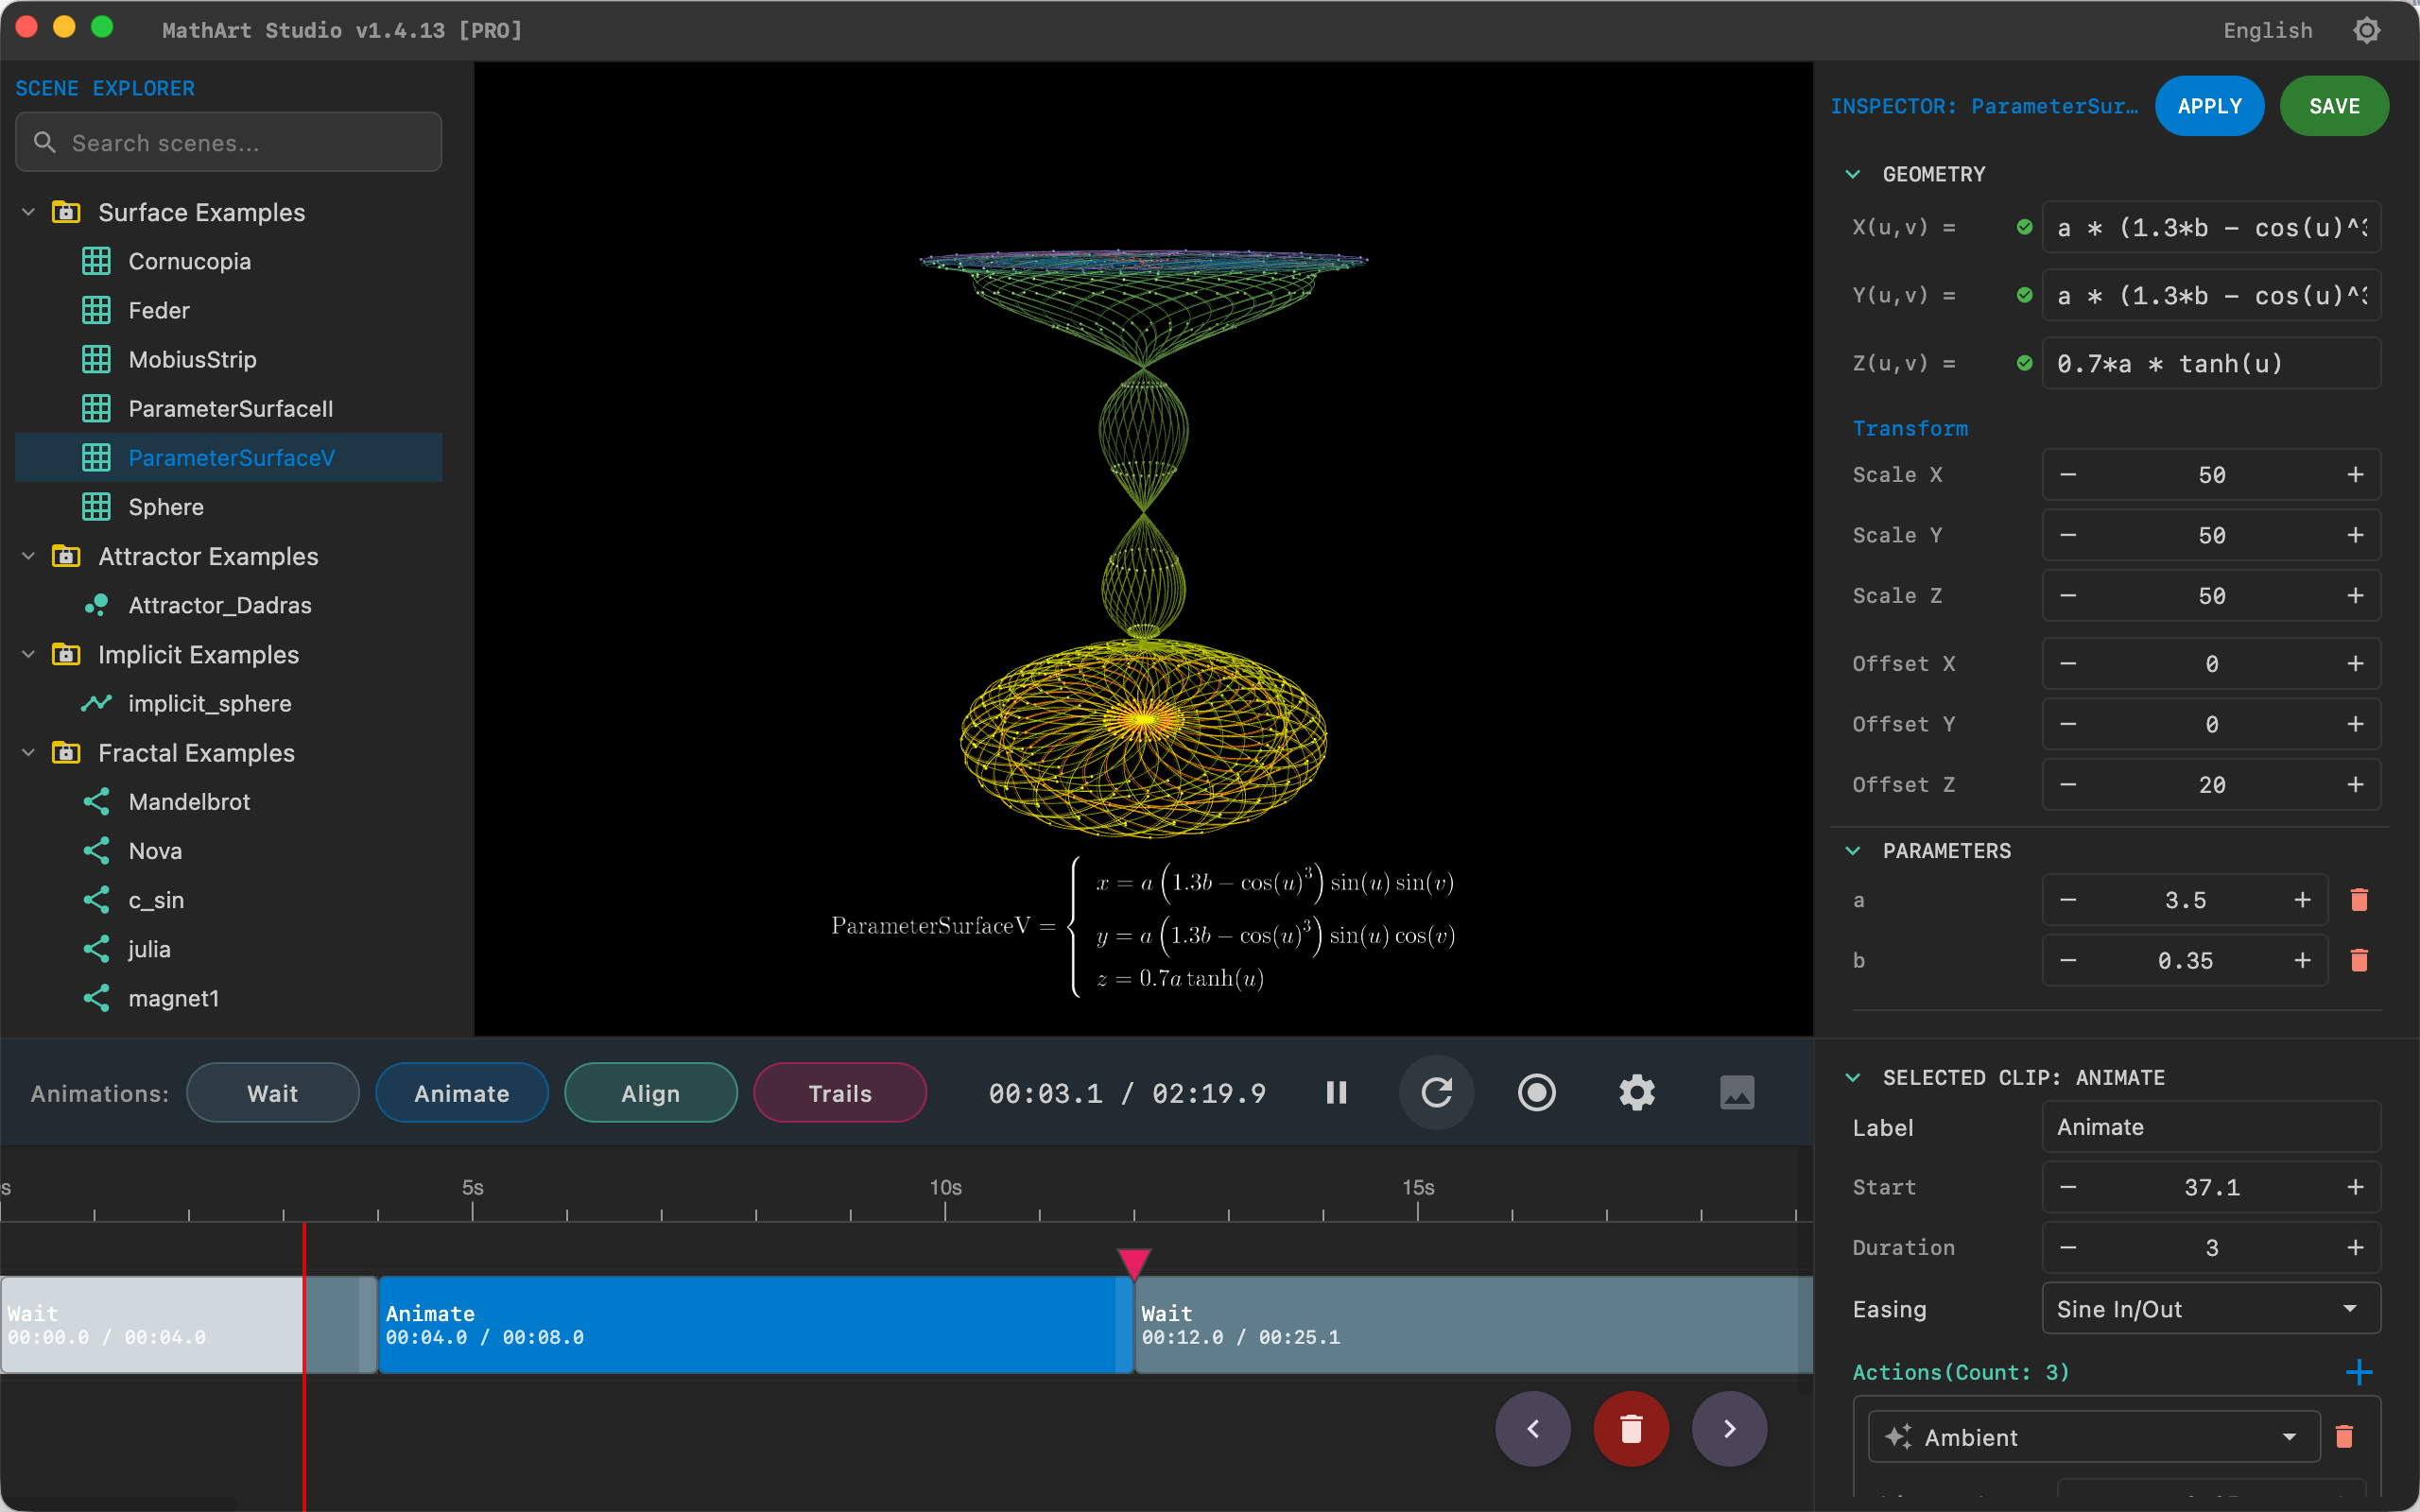The image size is (2420, 1512).
Task: Click the APPLY button in the inspector
Action: pos(2208,105)
